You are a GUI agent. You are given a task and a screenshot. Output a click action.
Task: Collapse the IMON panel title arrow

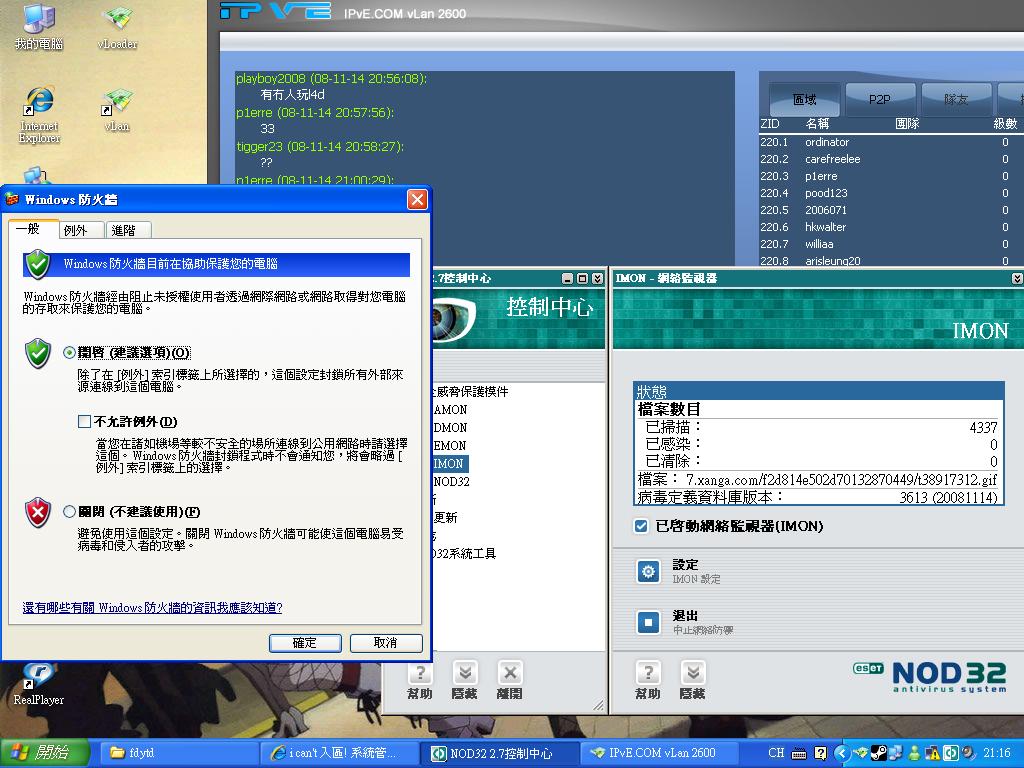point(1017,278)
